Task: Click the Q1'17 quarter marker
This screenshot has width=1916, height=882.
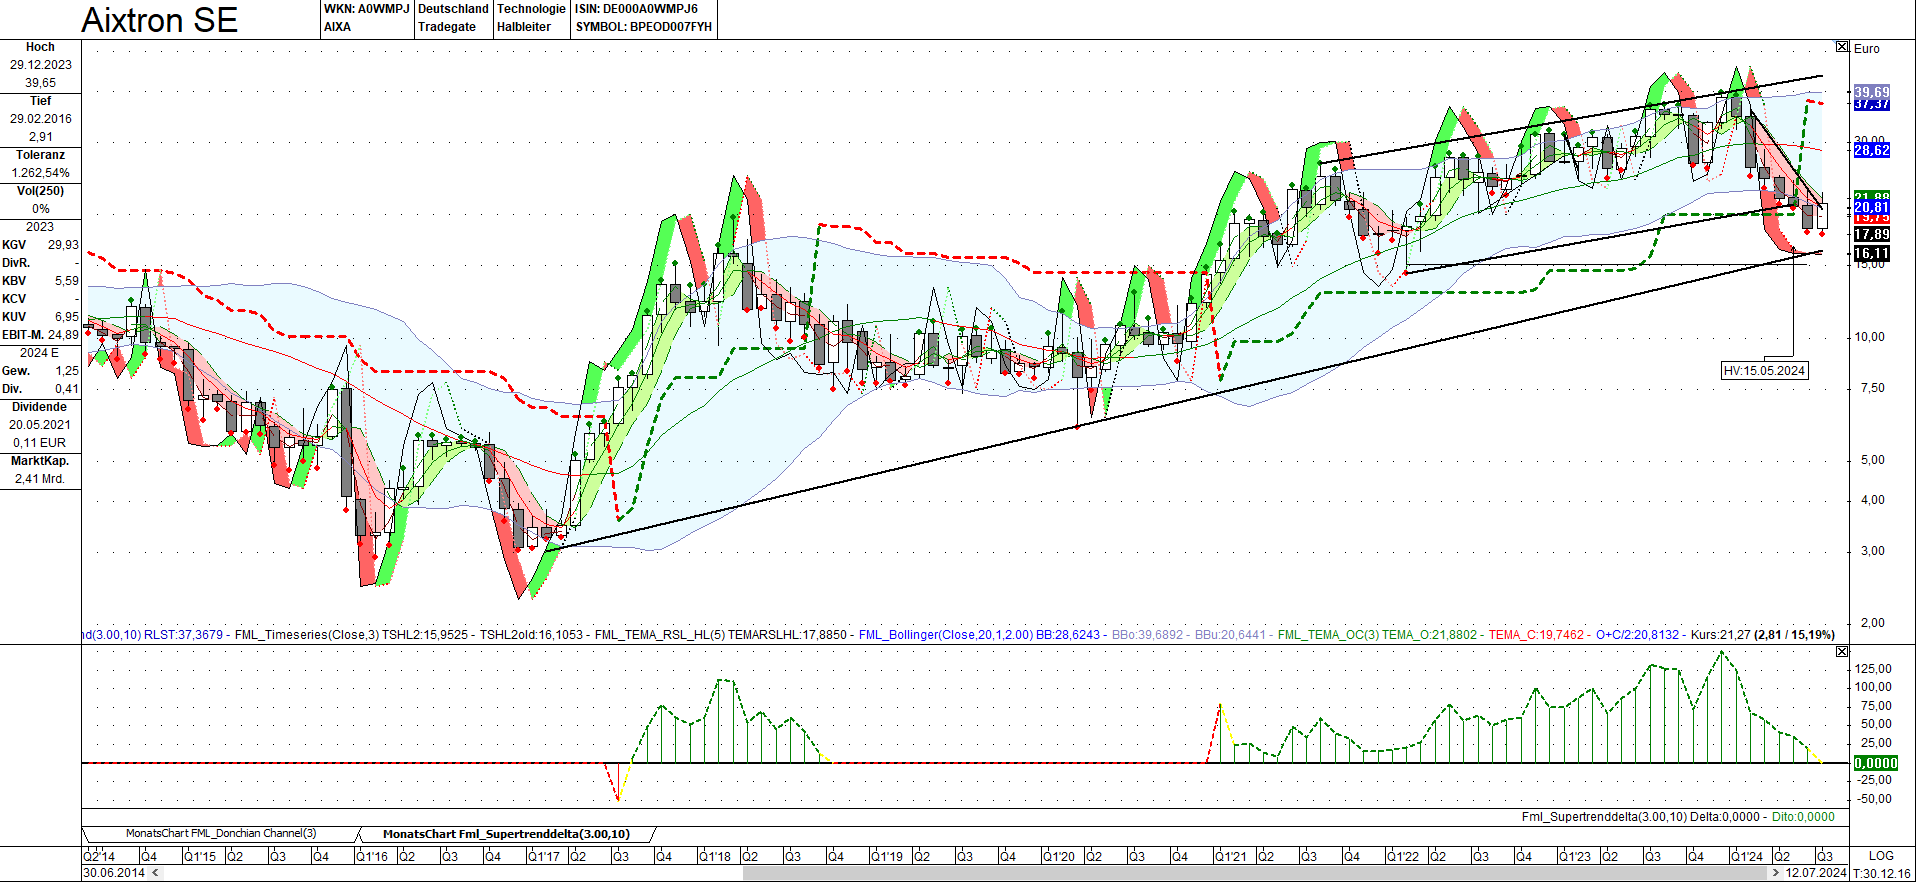Action: click(544, 857)
